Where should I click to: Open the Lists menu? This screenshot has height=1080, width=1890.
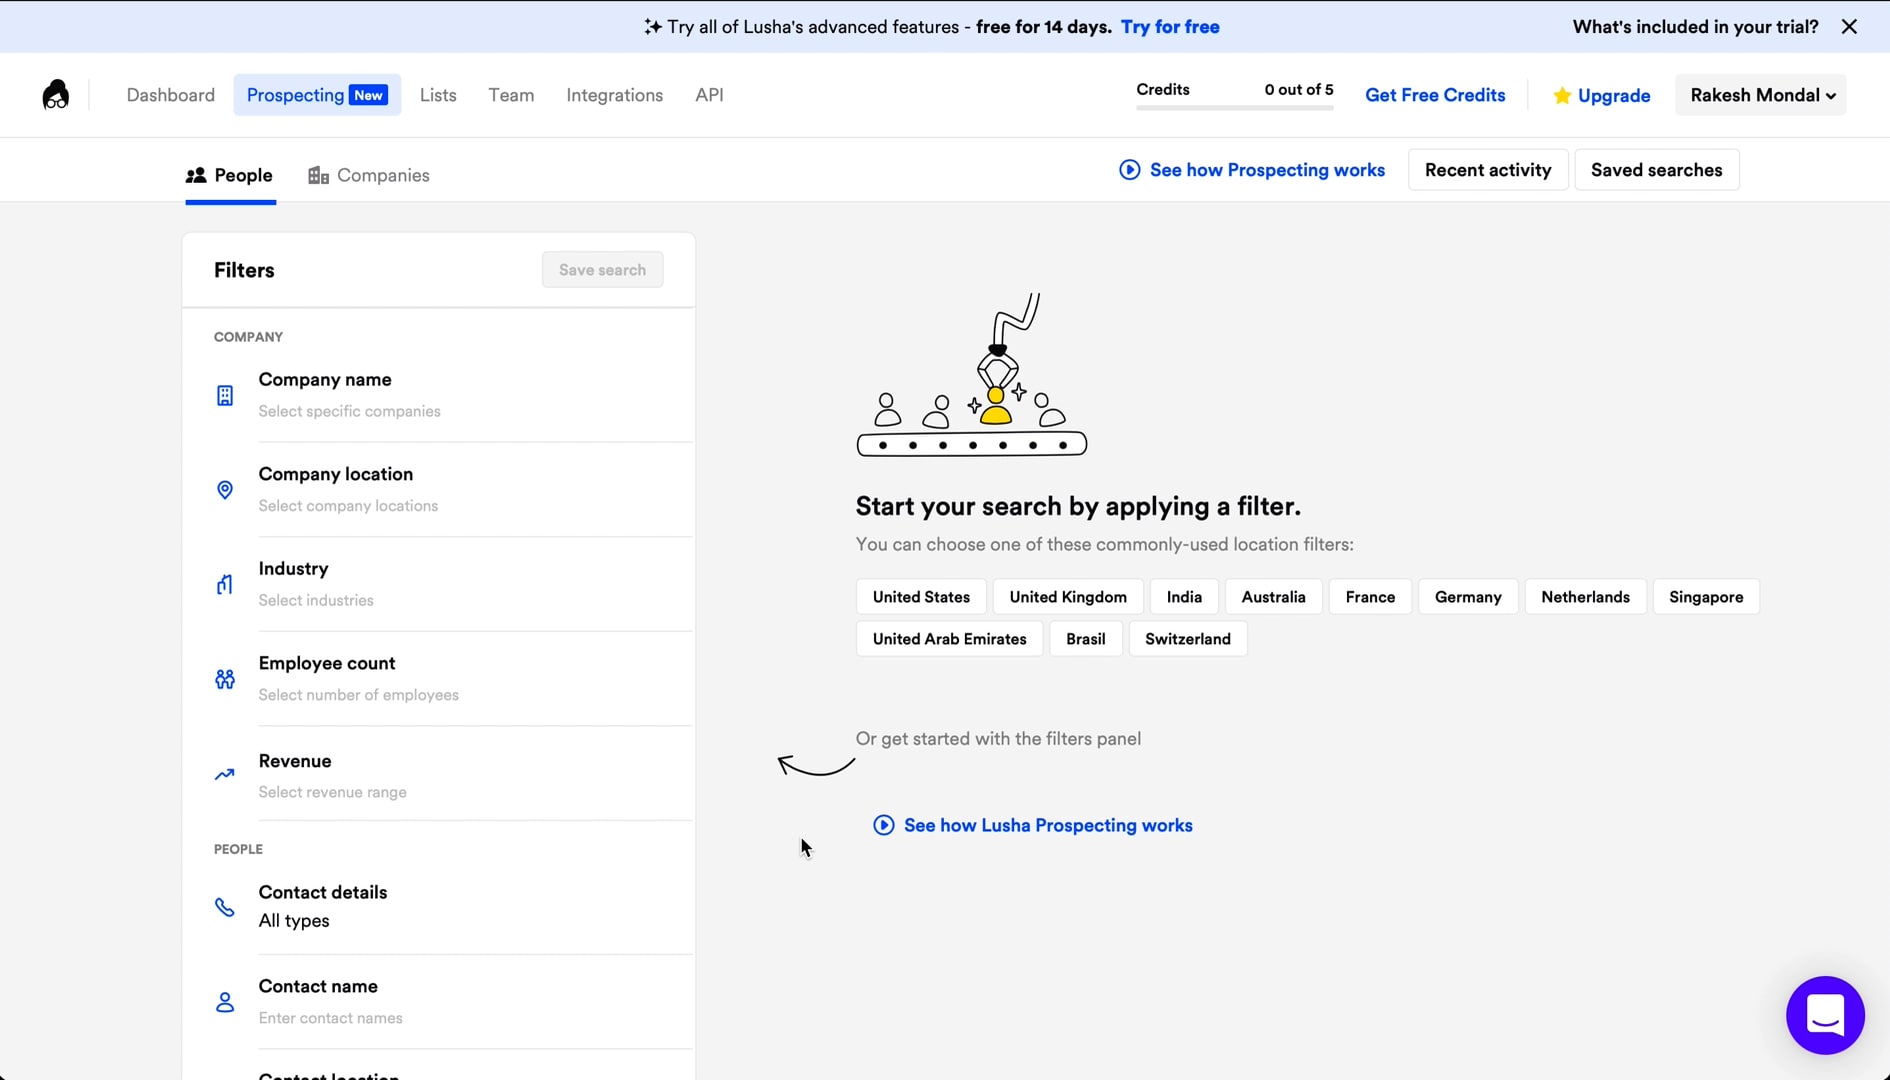[438, 95]
